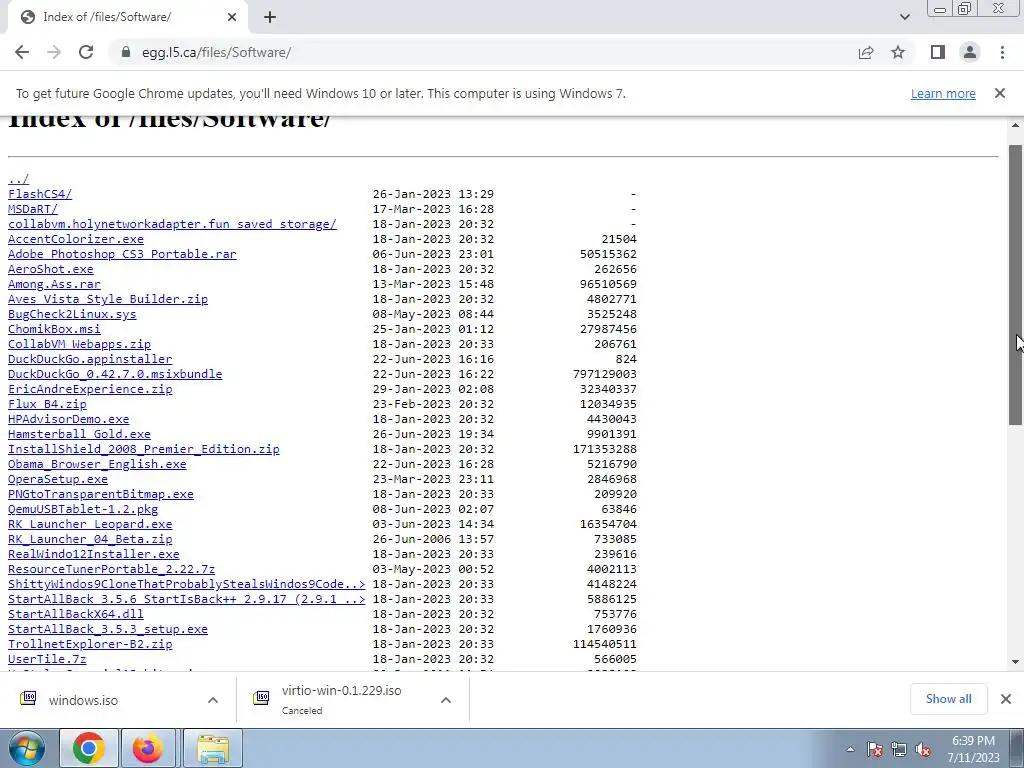Open the Chrome profile menu

click(970, 52)
